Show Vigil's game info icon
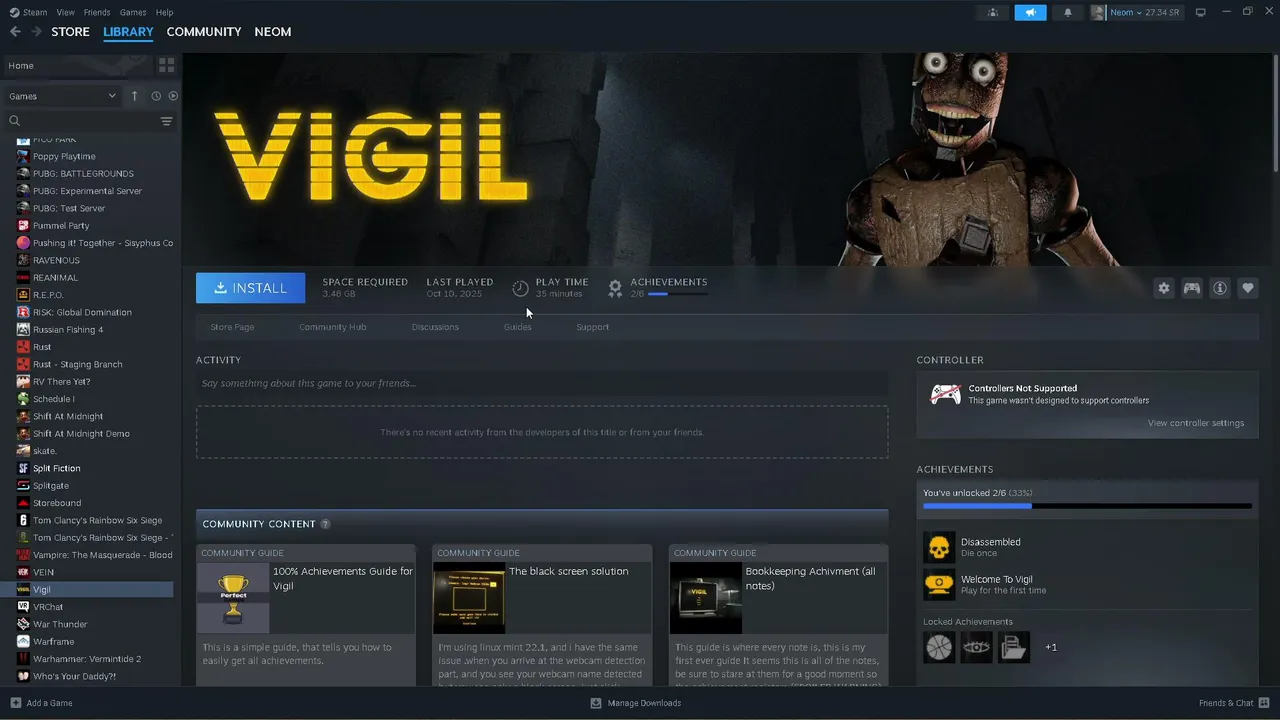Viewport: 1280px width, 720px height. point(1220,288)
